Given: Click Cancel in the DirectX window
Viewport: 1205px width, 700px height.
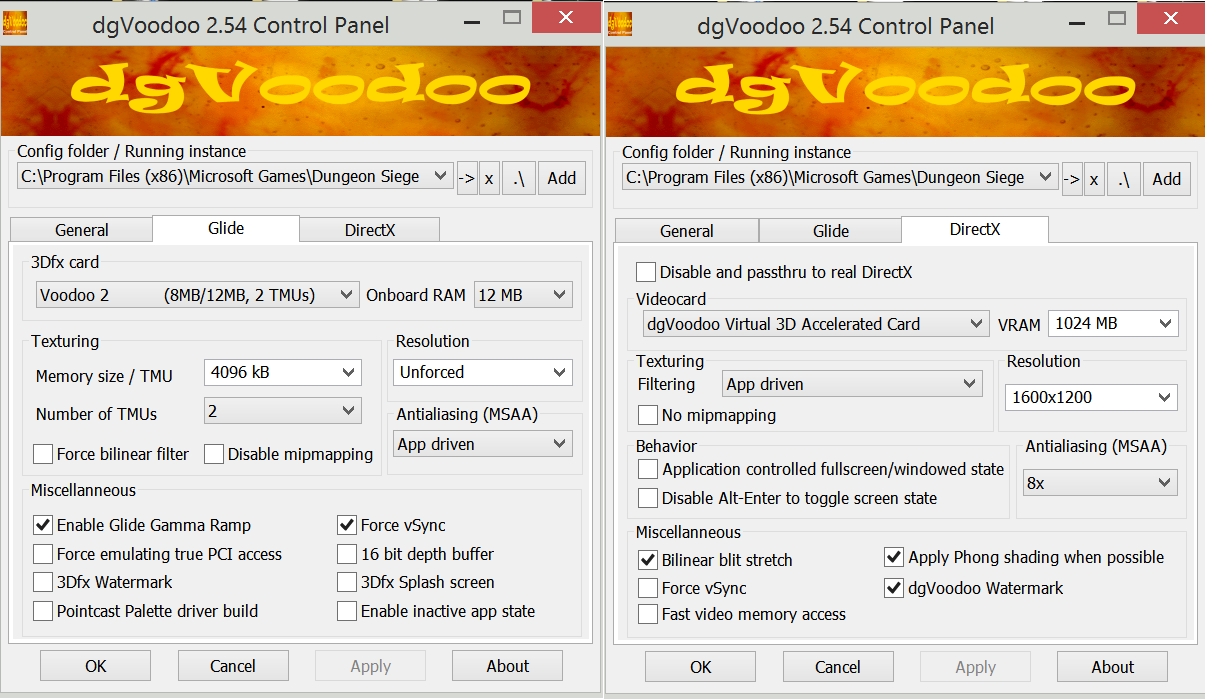Looking at the screenshot, I should 838,667.
